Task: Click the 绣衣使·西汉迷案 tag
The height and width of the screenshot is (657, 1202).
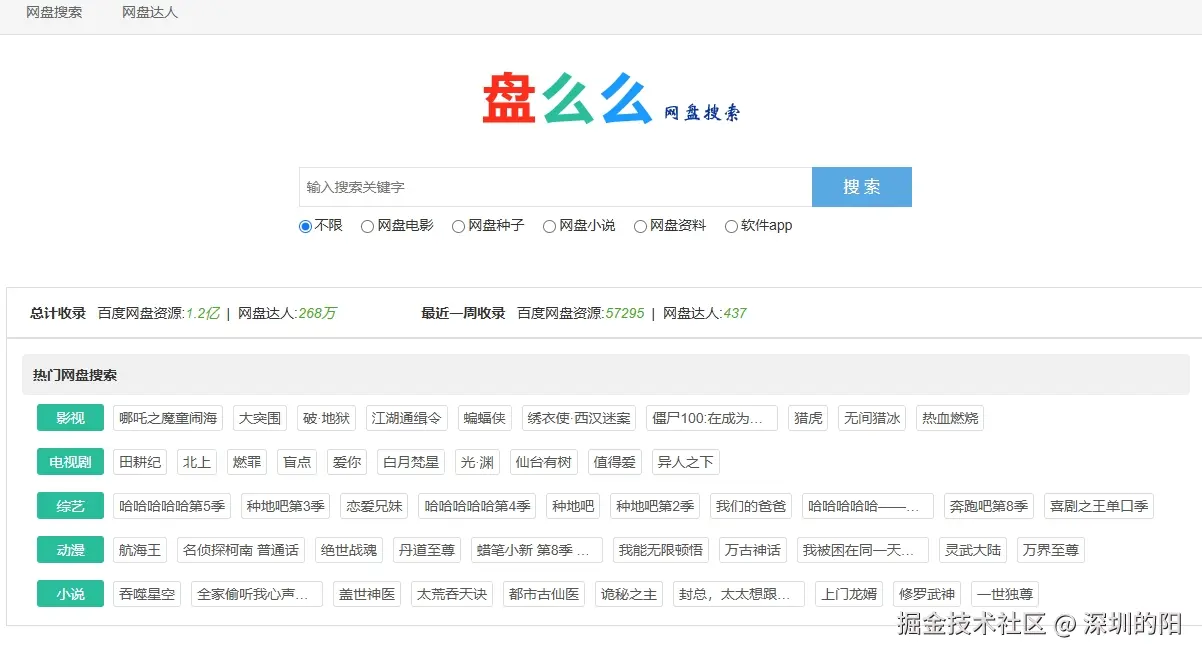Action: pos(579,418)
